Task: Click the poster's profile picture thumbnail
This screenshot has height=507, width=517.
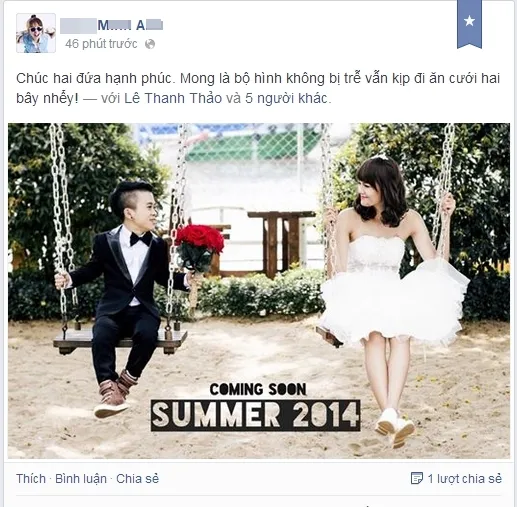Action: click(x=36, y=33)
